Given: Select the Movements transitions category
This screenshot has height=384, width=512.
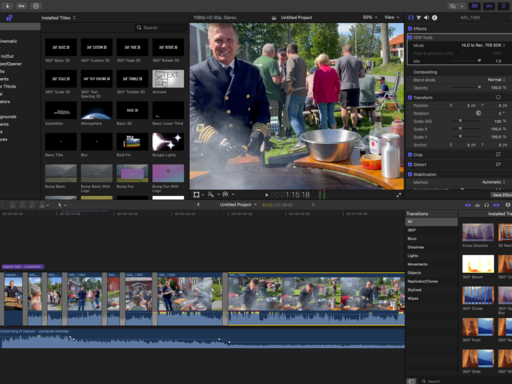Looking at the screenshot, I should coord(431,264).
